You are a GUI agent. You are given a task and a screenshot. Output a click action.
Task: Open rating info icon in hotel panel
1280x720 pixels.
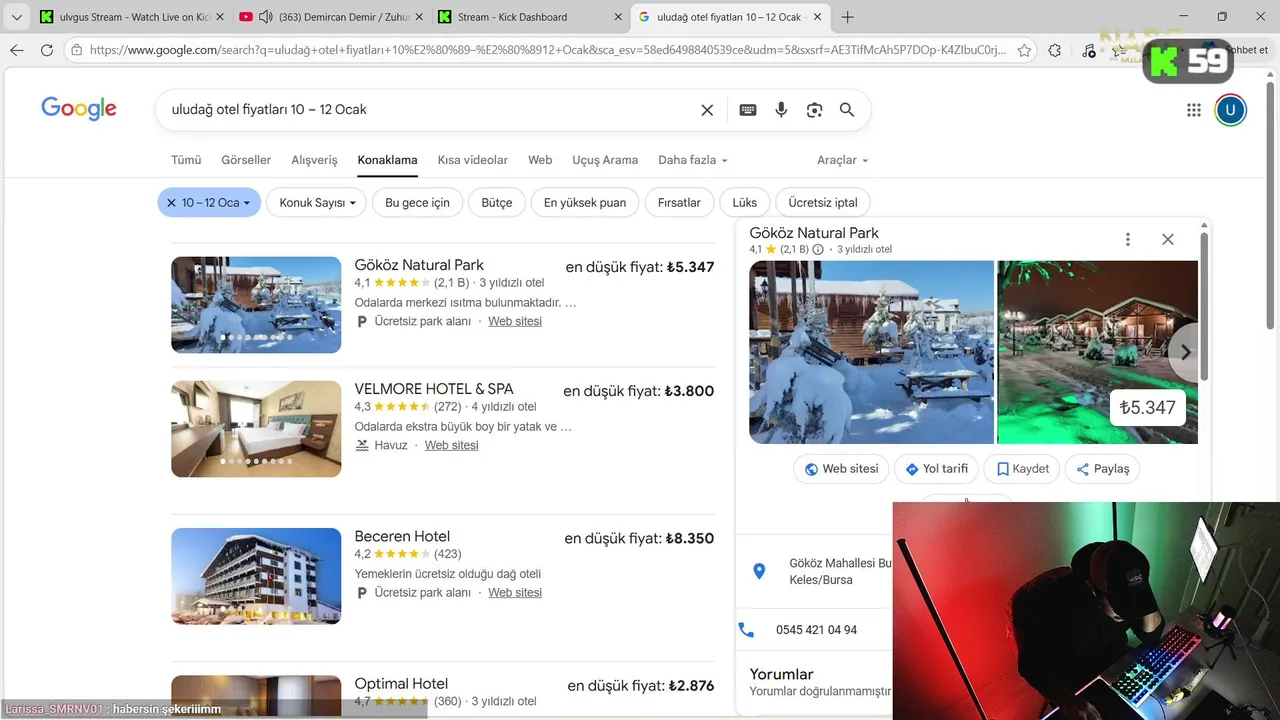[x=818, y=249]
